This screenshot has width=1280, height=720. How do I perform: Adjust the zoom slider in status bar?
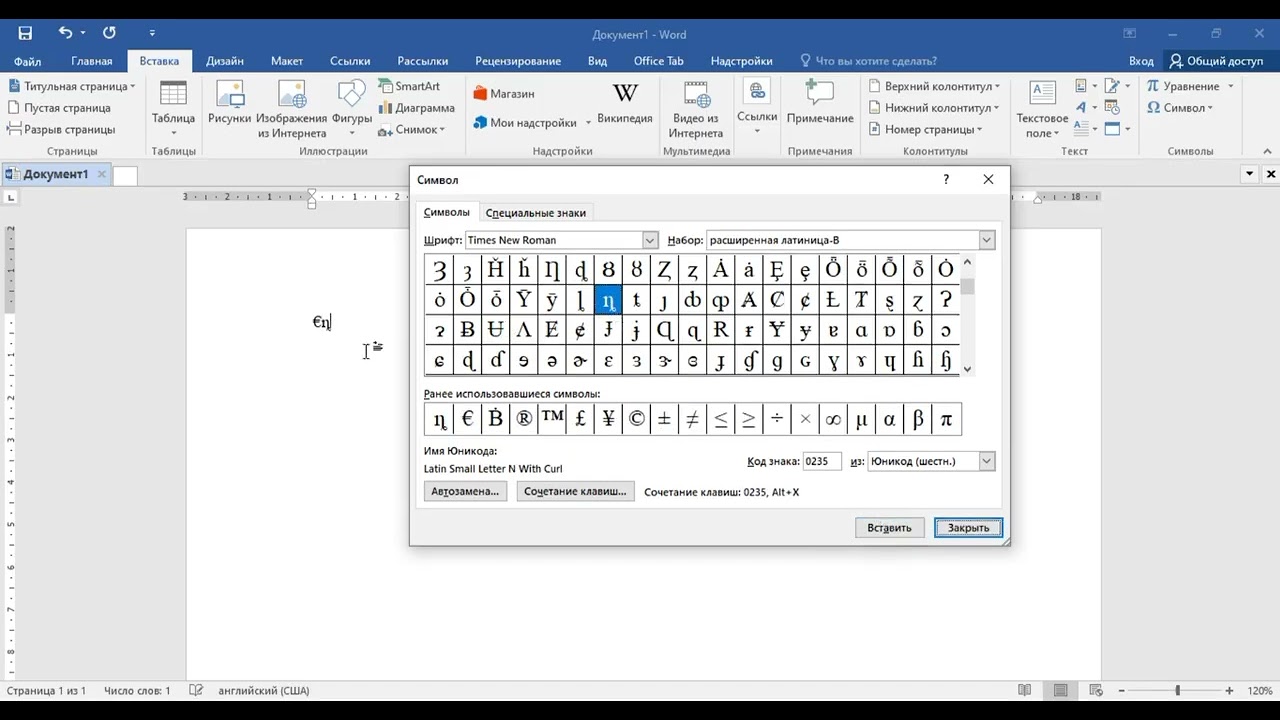coord(1178,691)
